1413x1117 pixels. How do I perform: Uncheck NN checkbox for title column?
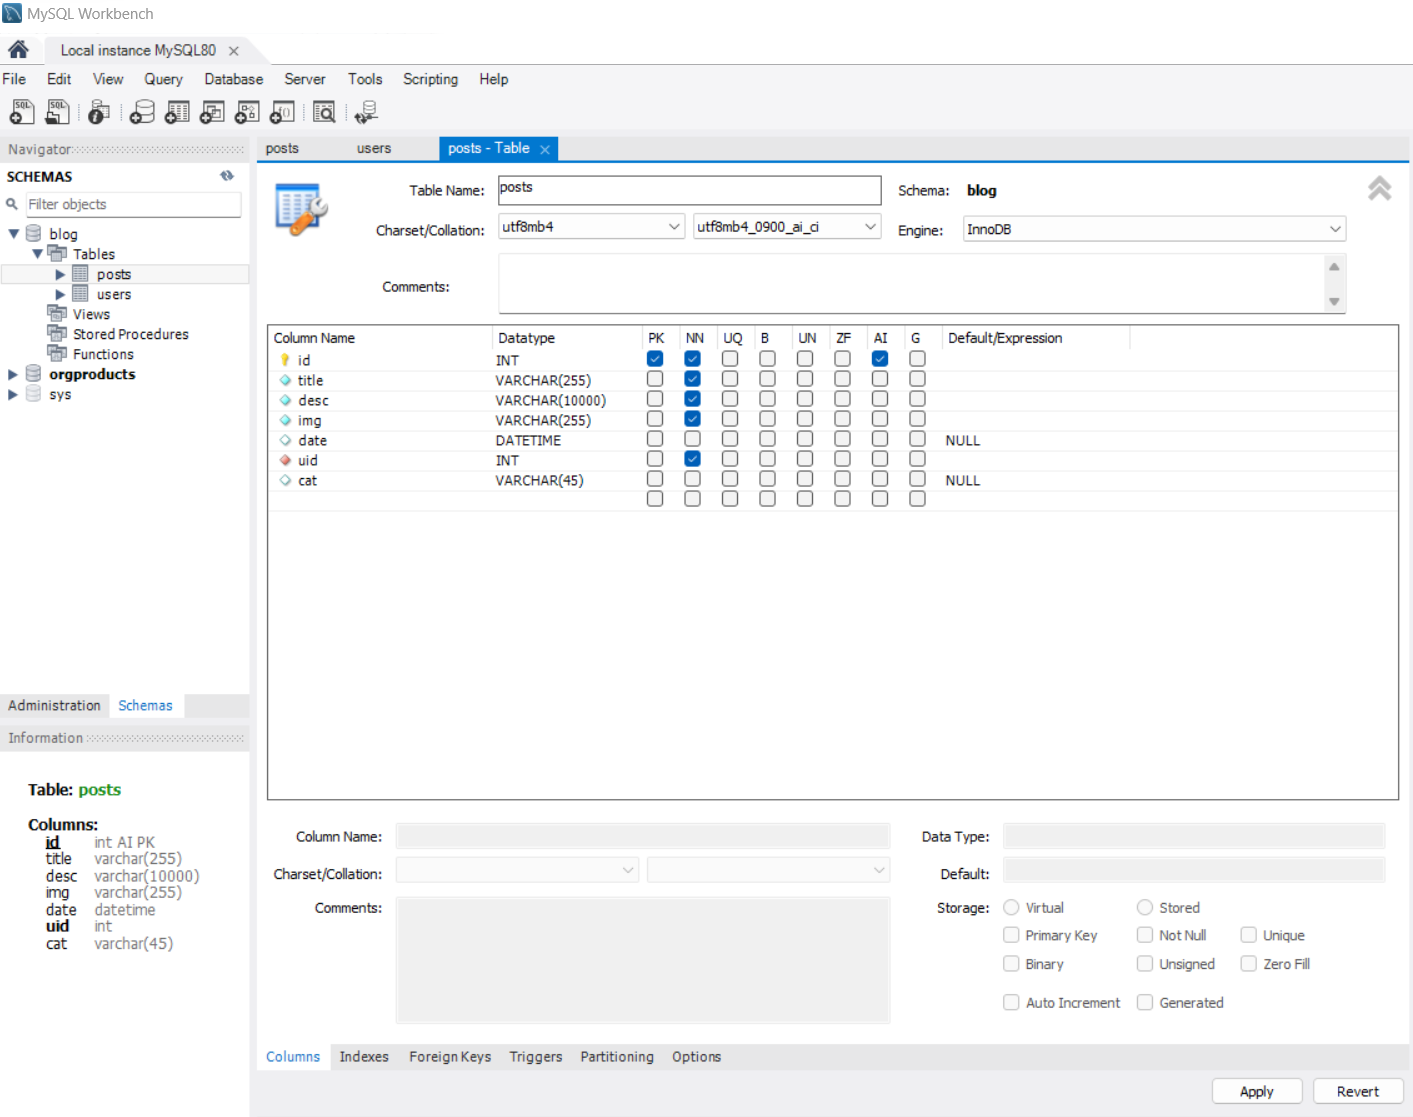[692, 379]
